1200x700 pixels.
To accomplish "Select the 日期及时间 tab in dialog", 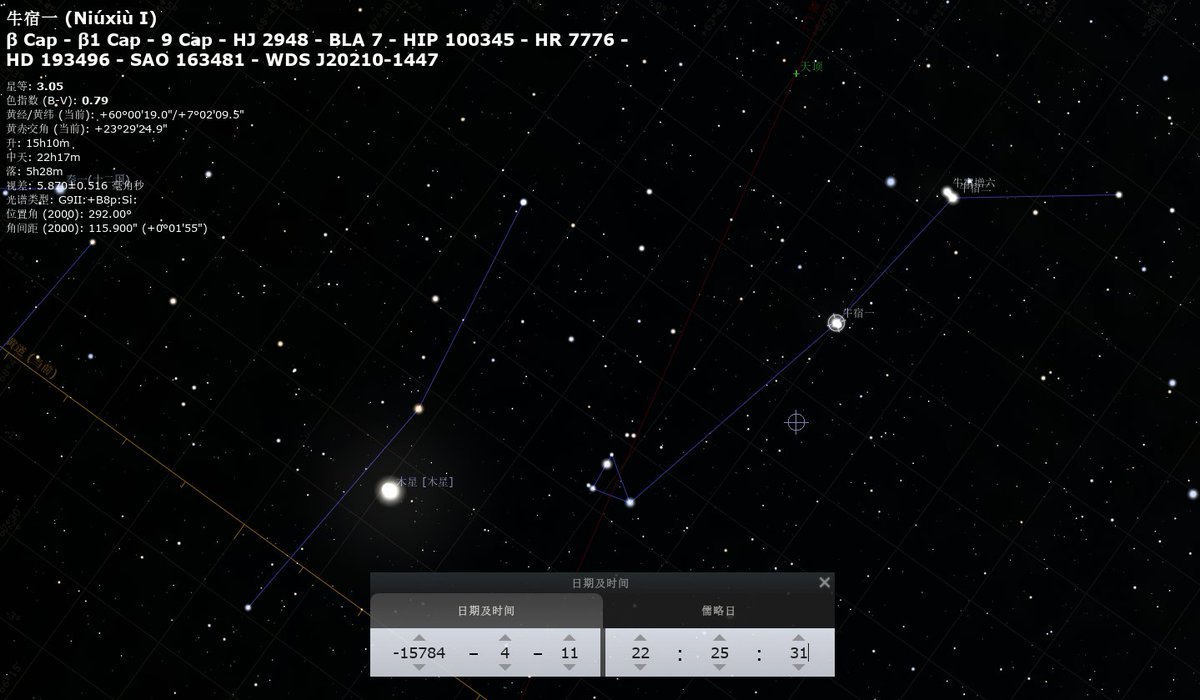I will tap(486, 610).
